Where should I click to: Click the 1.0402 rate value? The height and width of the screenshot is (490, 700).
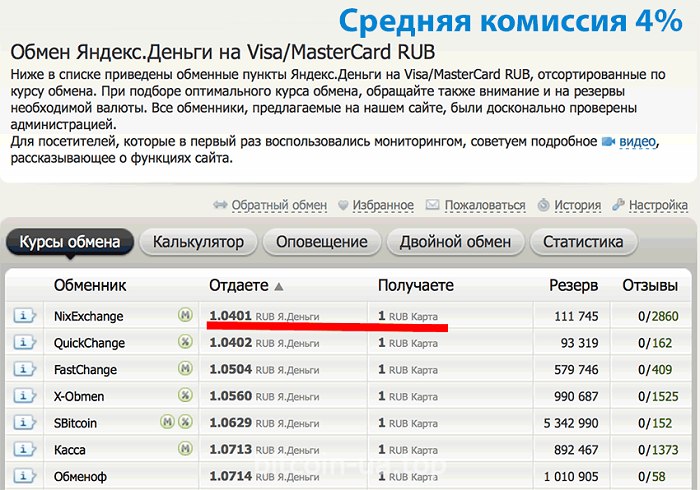(230, 342)
